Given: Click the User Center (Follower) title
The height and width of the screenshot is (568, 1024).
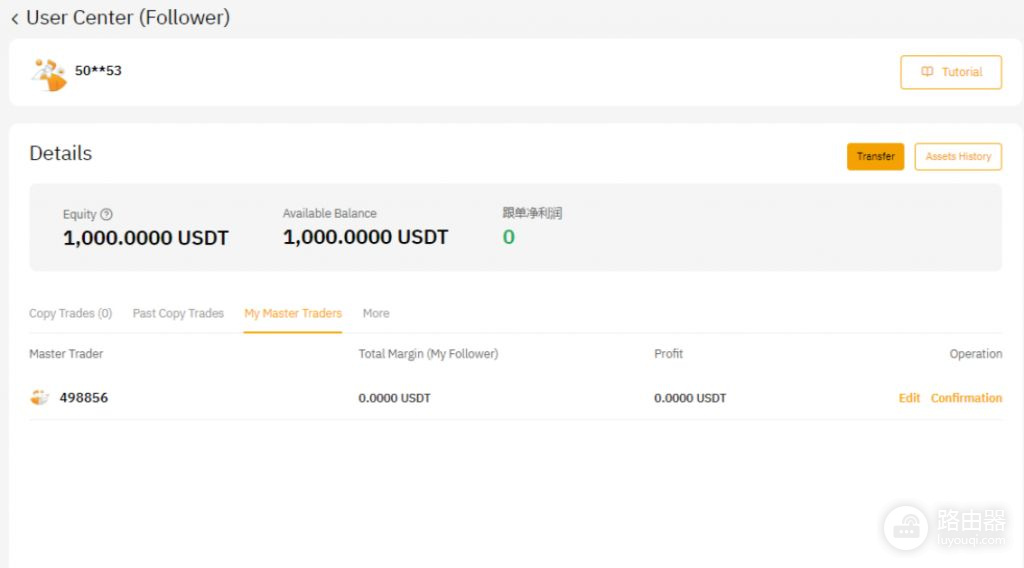Looking at the screenshot, I should 128,18.
